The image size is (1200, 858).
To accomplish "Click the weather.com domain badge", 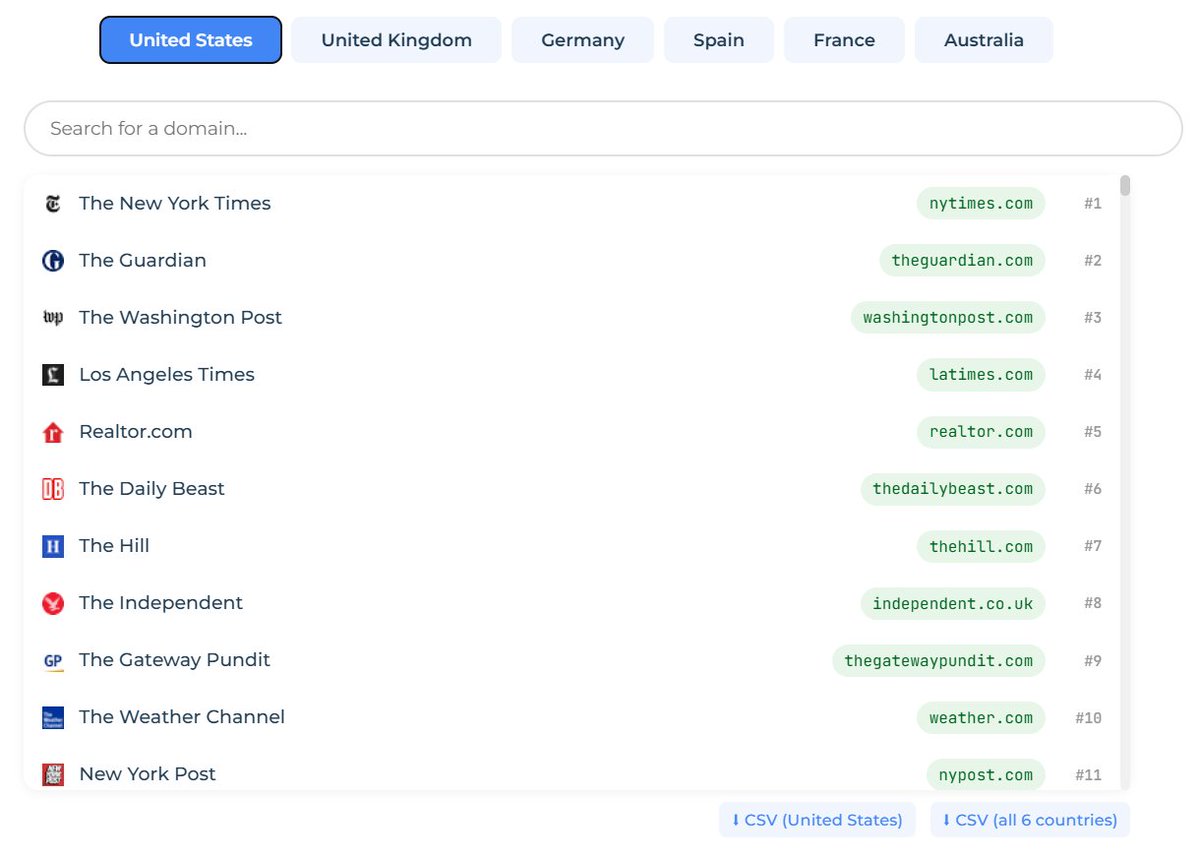I will [981, 717].
